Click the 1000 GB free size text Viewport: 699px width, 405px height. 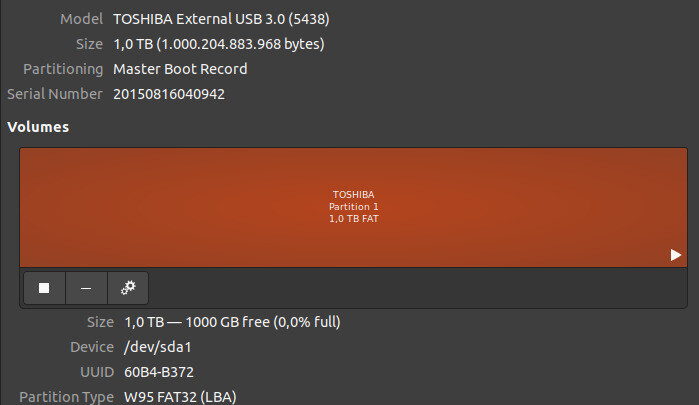coord(232,323)
